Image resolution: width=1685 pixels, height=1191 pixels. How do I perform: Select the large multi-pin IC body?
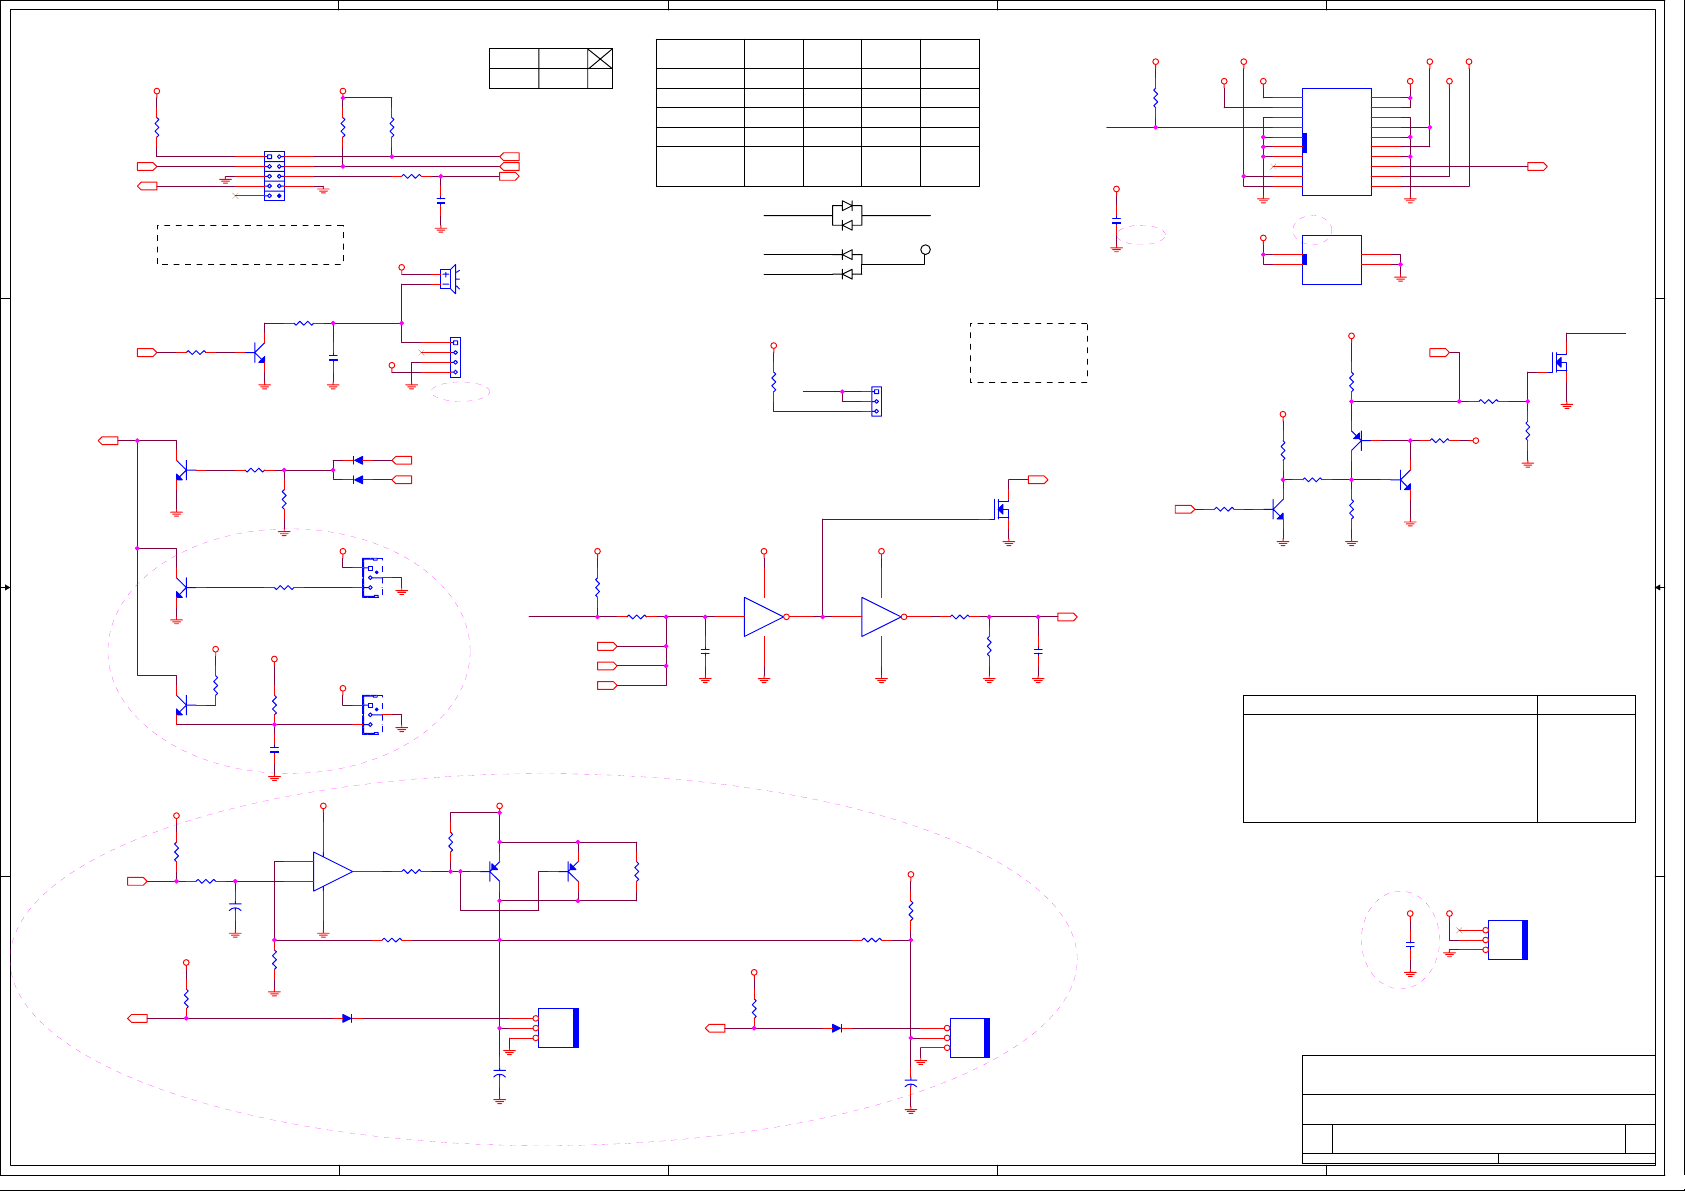point(1336,142)
